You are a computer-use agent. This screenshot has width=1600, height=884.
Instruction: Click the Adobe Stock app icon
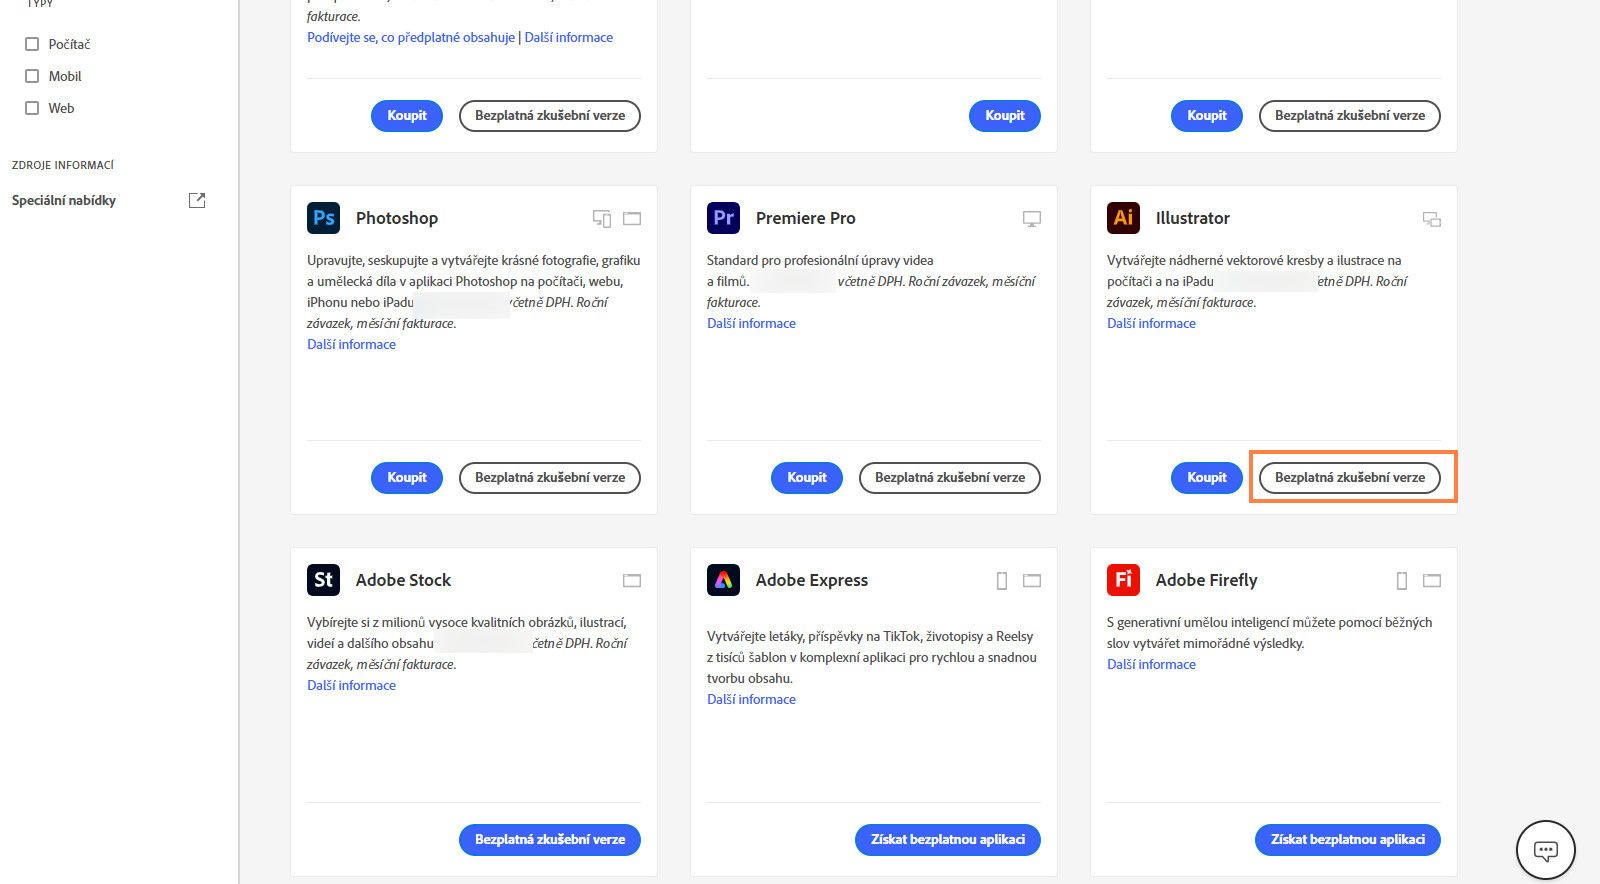pyautogui.click(x=324, y=580)
